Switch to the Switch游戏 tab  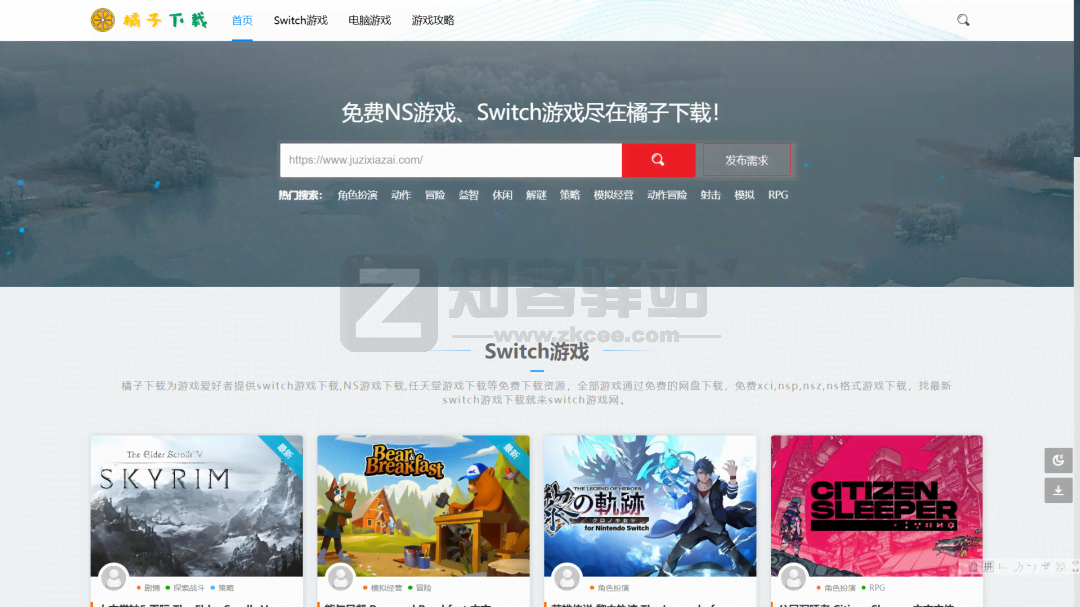coord(300,19)
